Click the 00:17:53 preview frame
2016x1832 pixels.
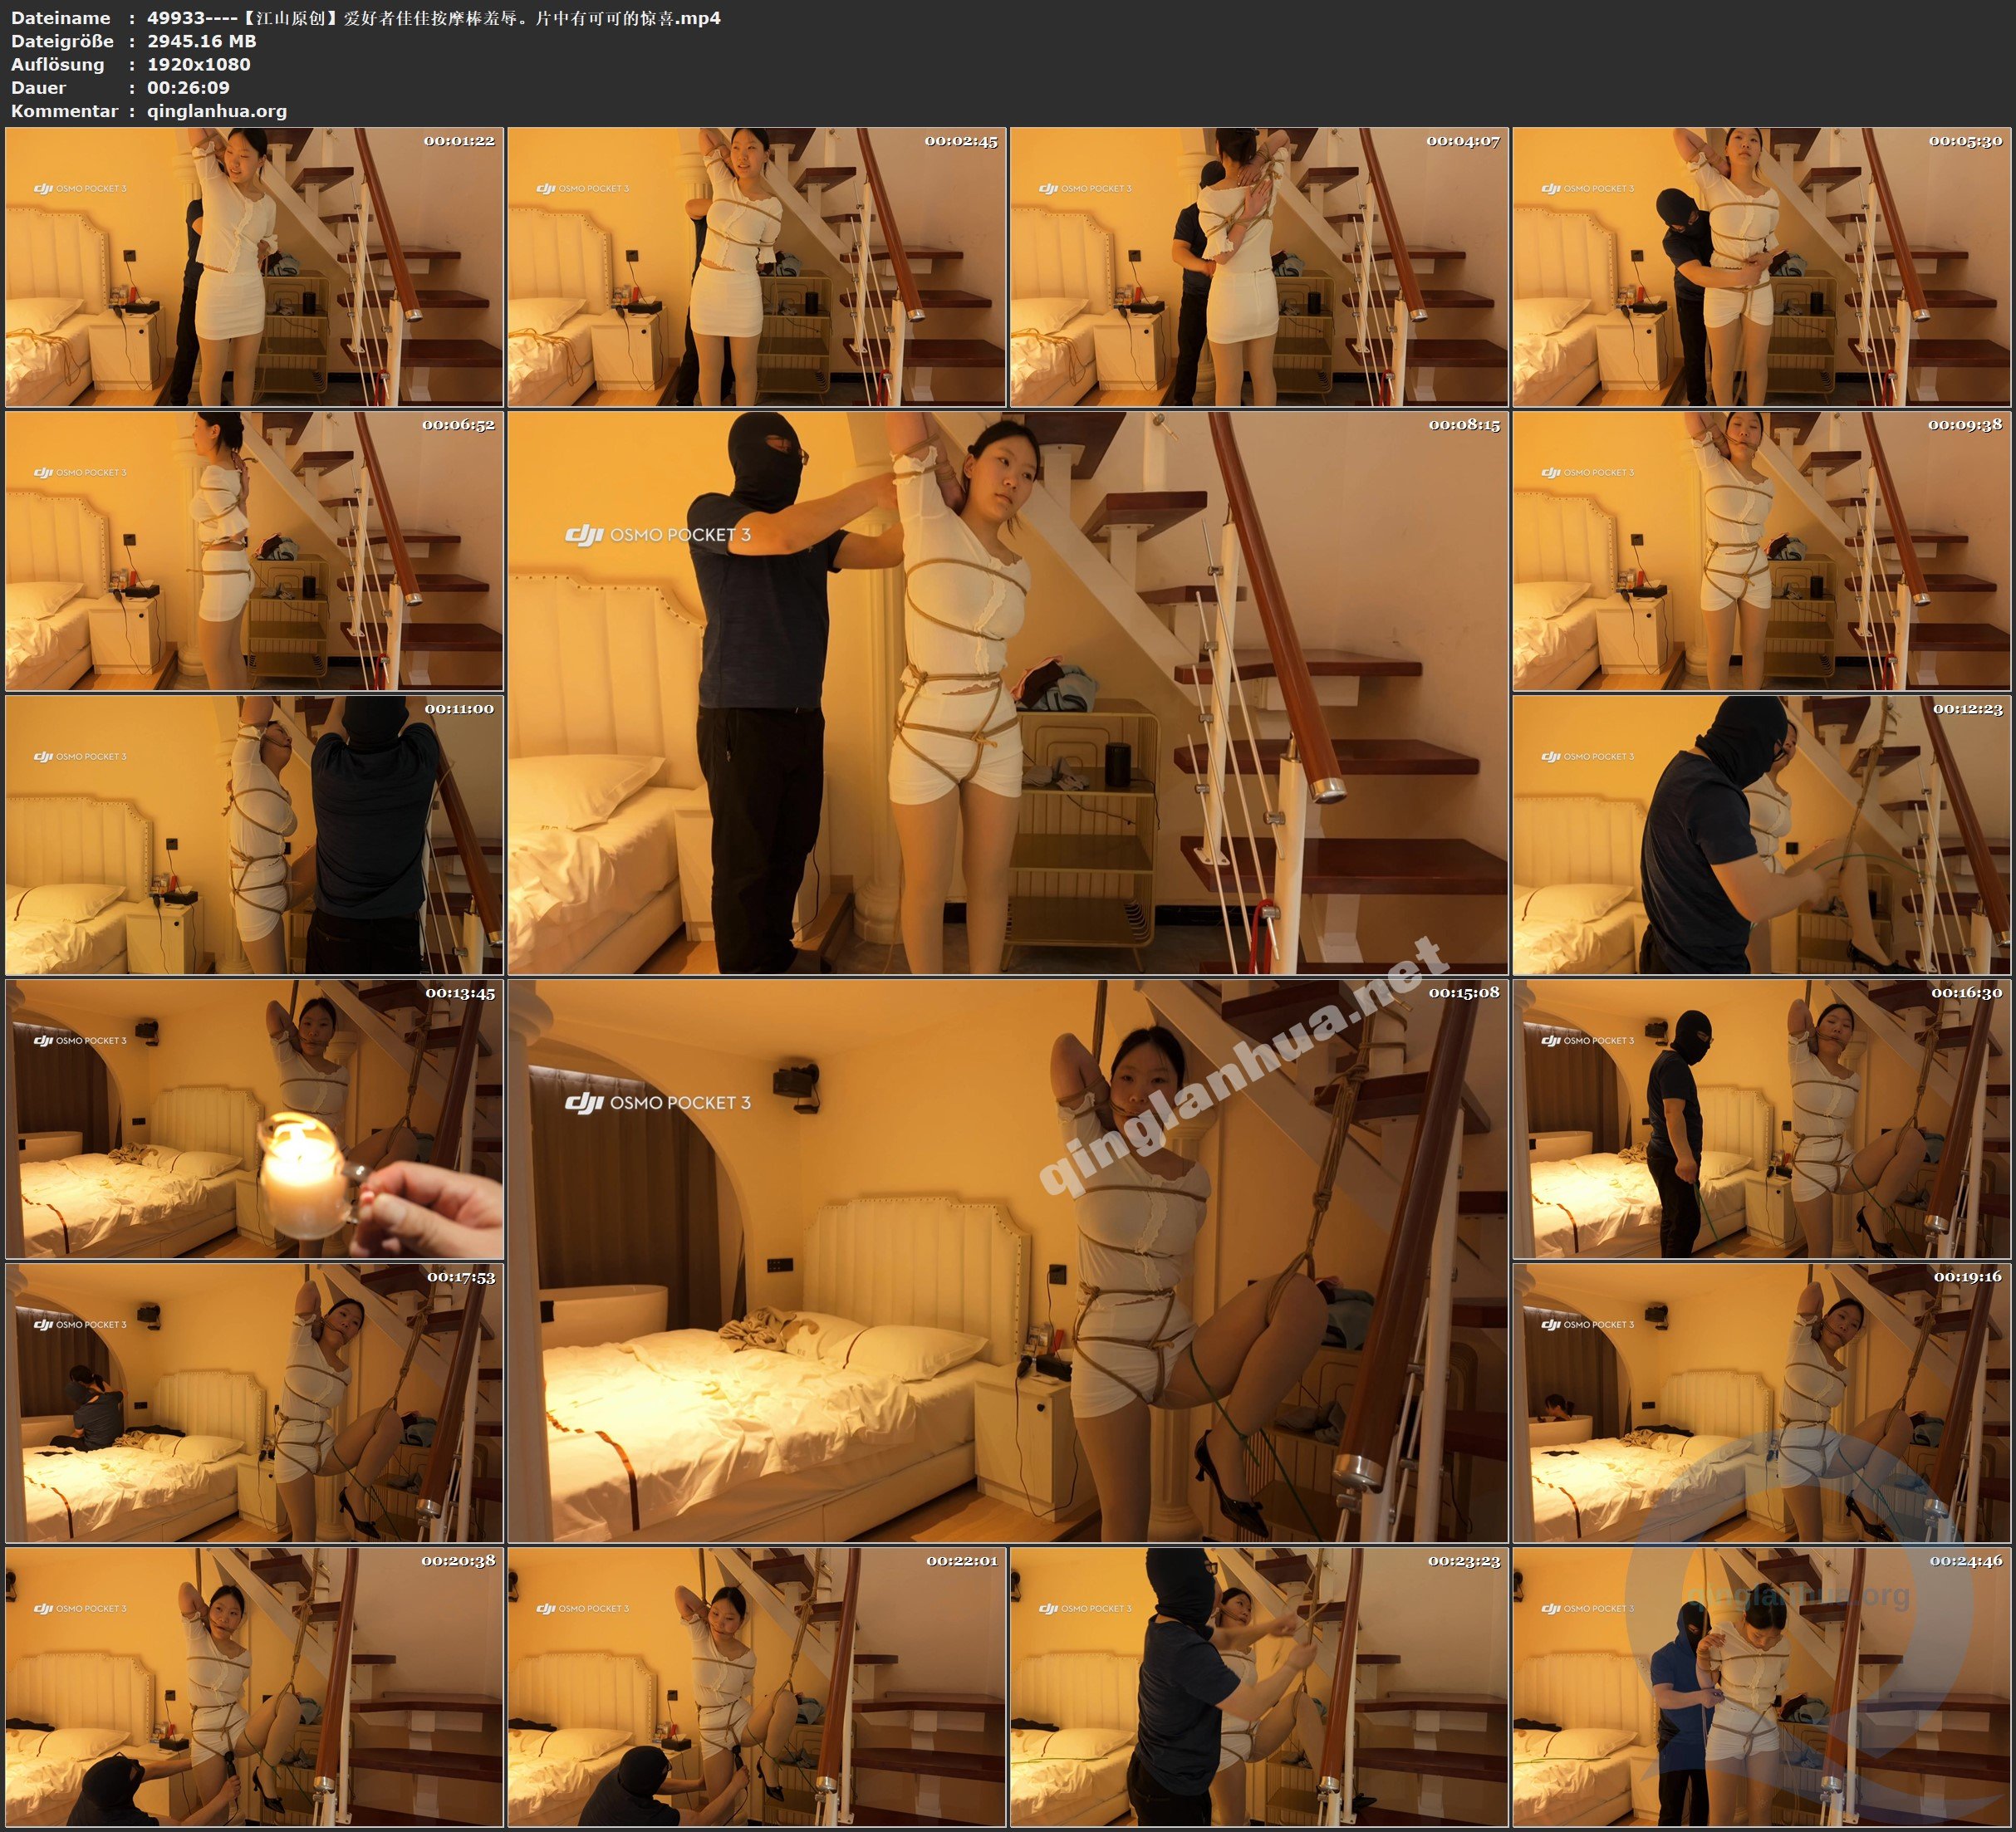coord(254,1403)
